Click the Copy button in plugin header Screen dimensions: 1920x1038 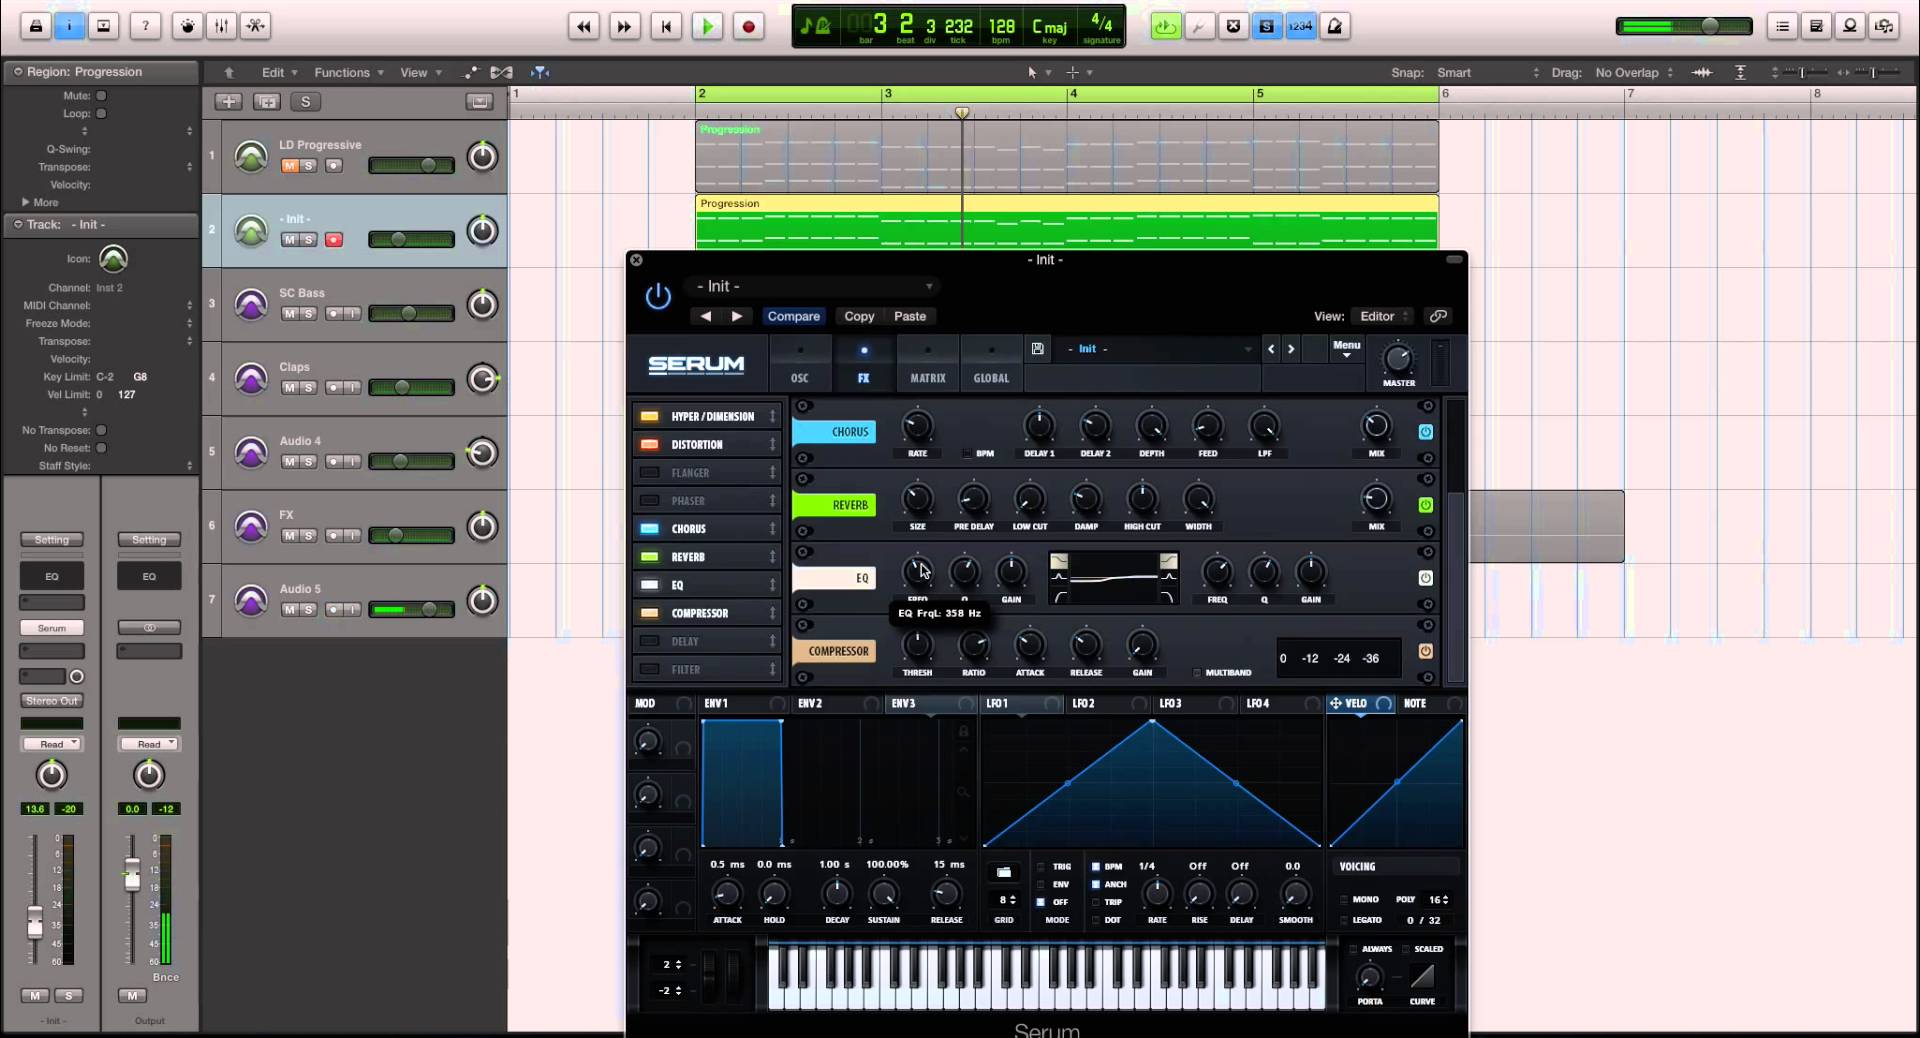[859, 316]
